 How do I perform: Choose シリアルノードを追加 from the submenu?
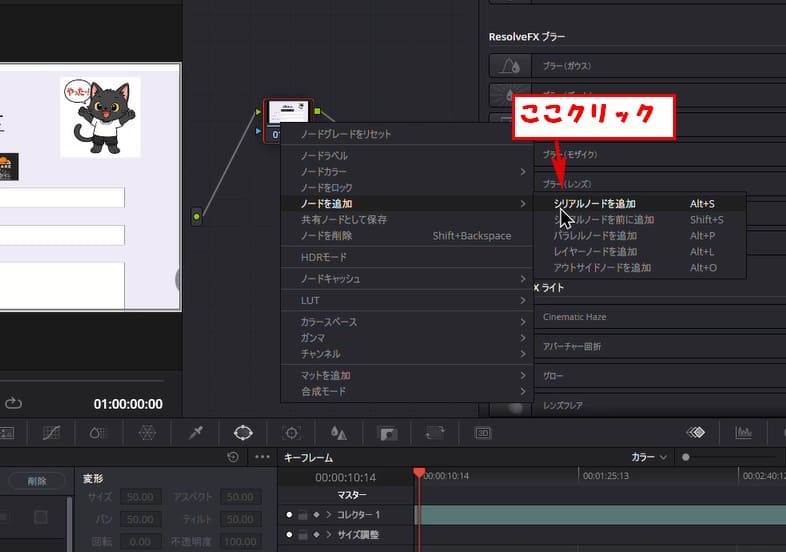point(594,204)
